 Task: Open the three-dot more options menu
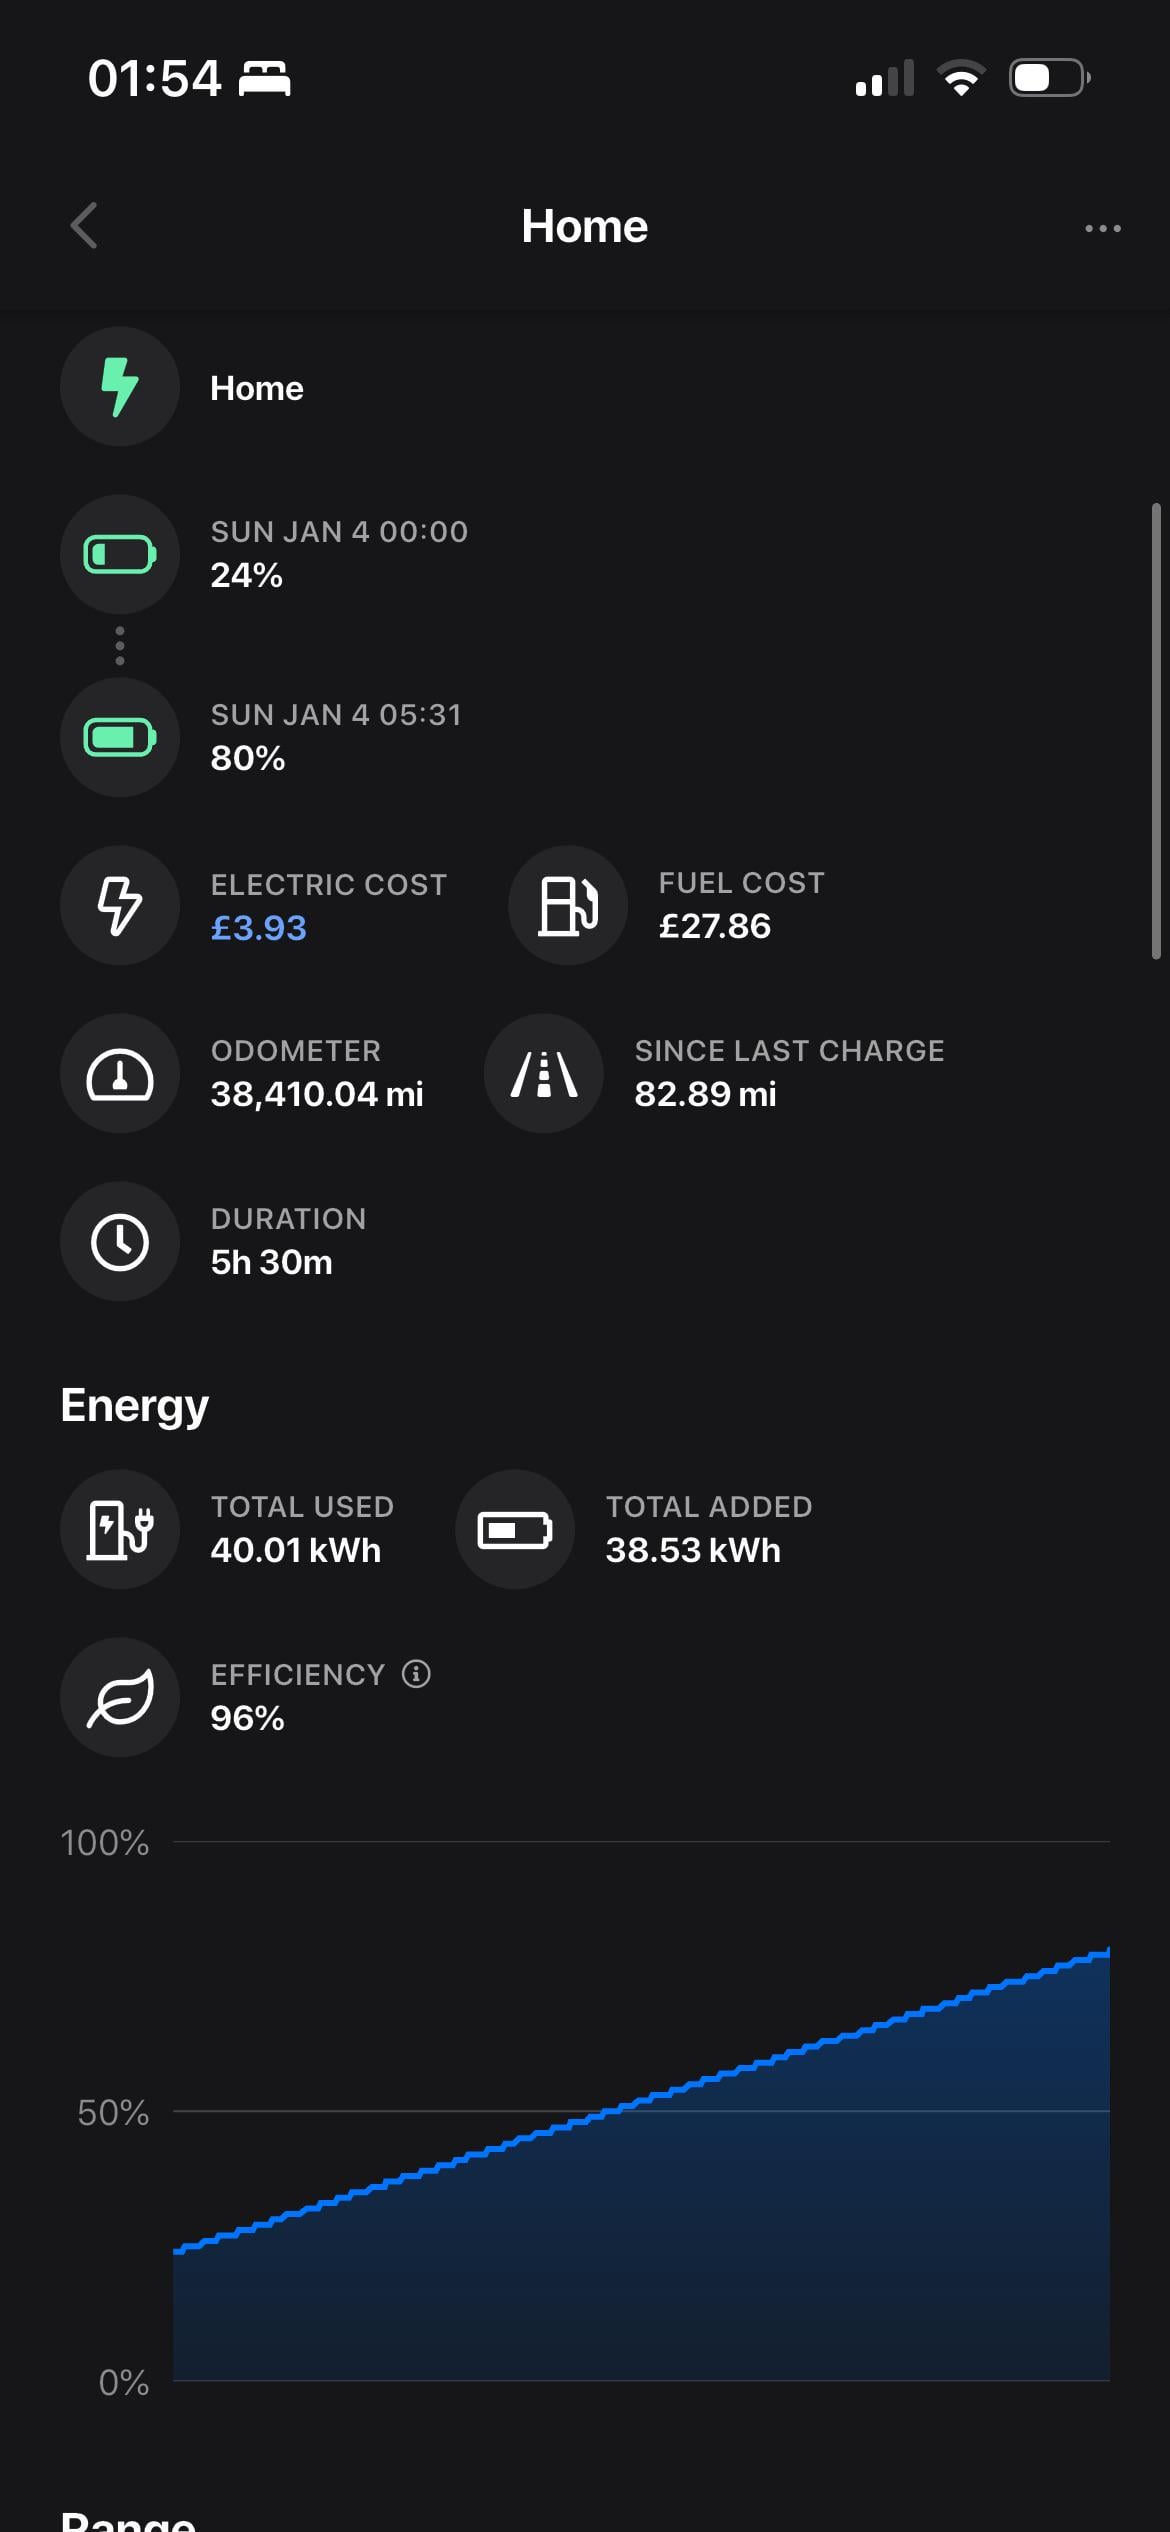pos(1102,228)
